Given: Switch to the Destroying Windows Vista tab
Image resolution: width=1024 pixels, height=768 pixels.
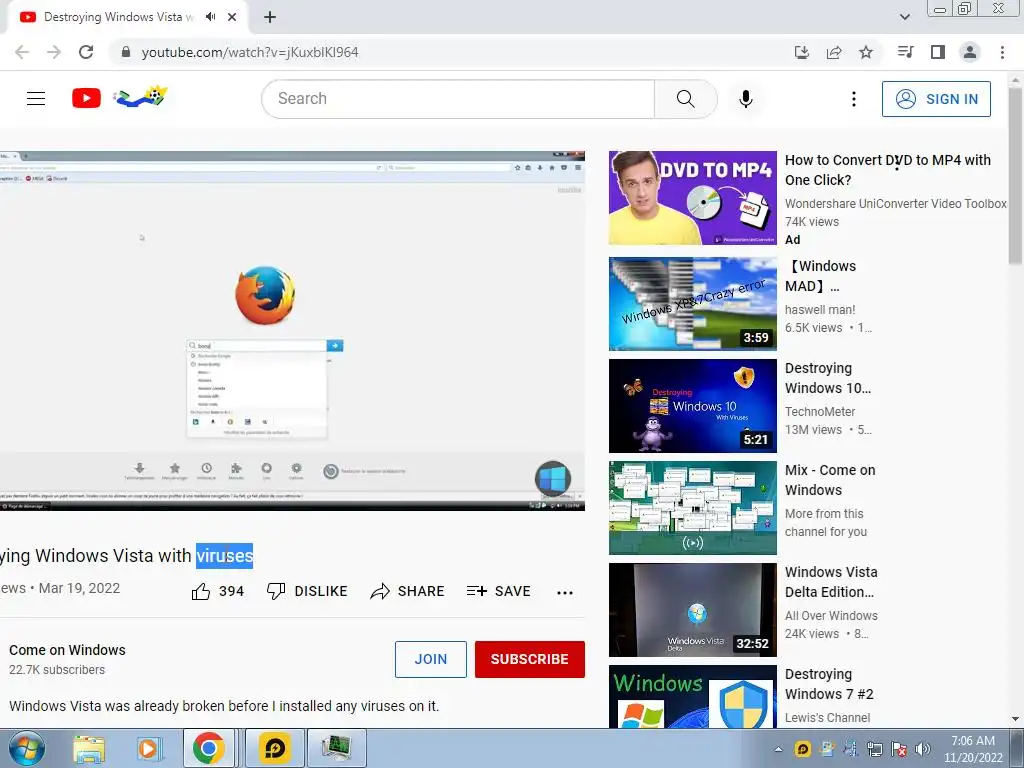Looking at the screenshot, I should 119,17.
